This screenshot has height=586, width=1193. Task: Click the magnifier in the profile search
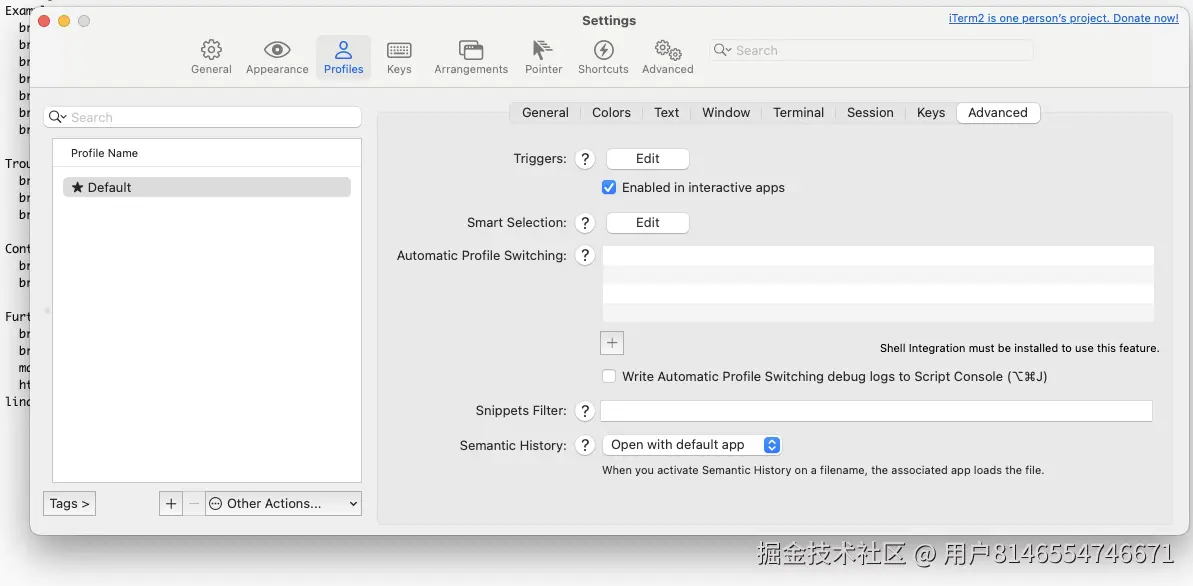point(58,117)
